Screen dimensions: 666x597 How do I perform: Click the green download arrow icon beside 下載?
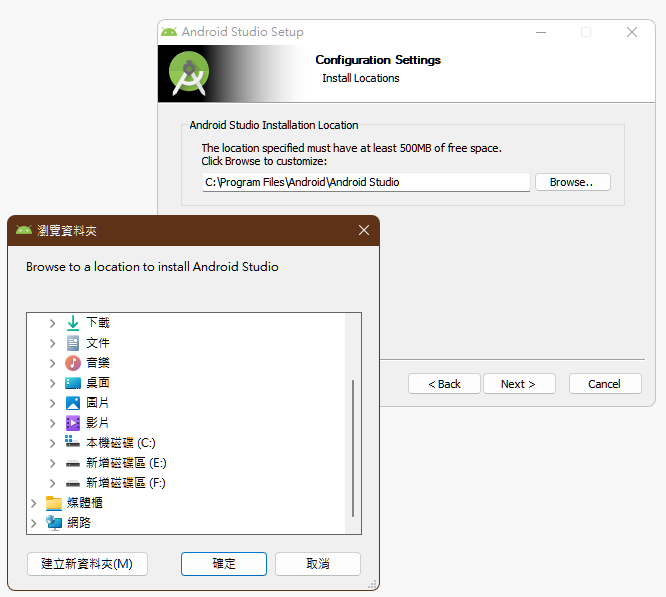[x=73, y=323]
